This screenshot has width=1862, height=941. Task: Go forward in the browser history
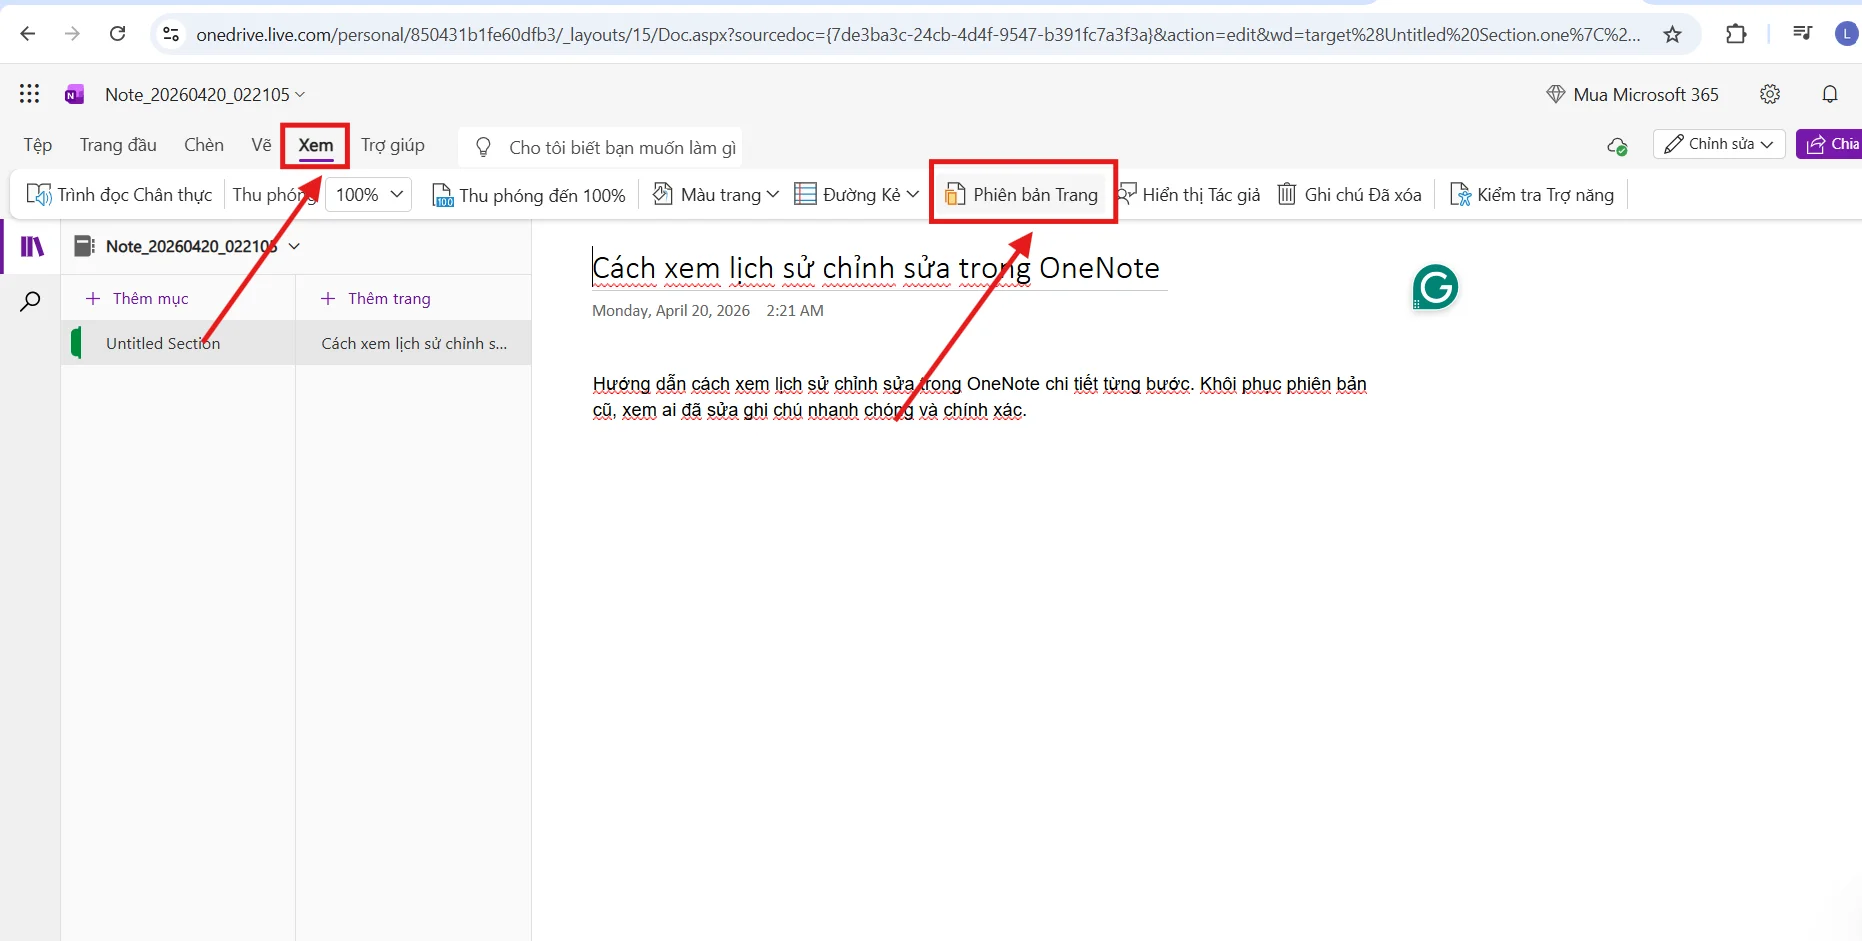[72, 34]
